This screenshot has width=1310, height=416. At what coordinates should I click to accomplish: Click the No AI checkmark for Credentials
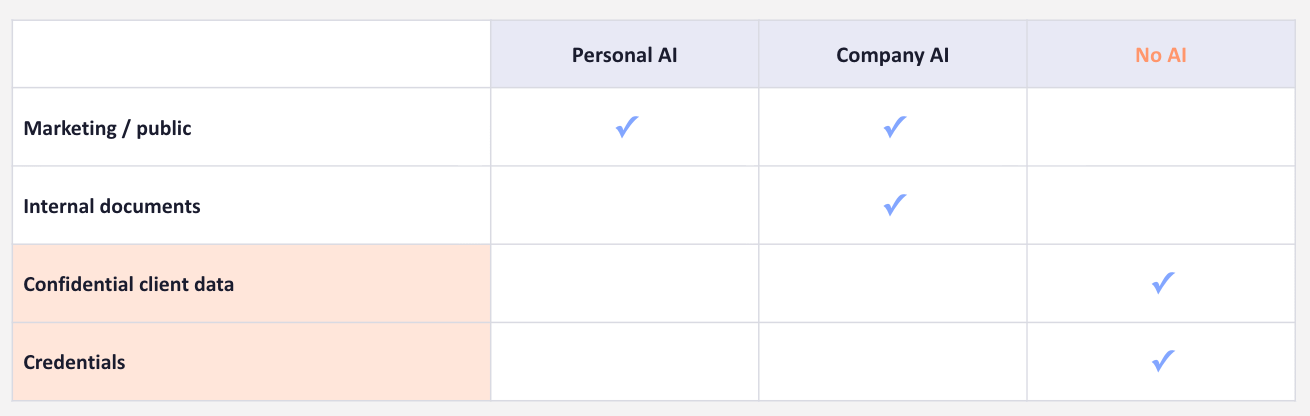point(1162,361)
